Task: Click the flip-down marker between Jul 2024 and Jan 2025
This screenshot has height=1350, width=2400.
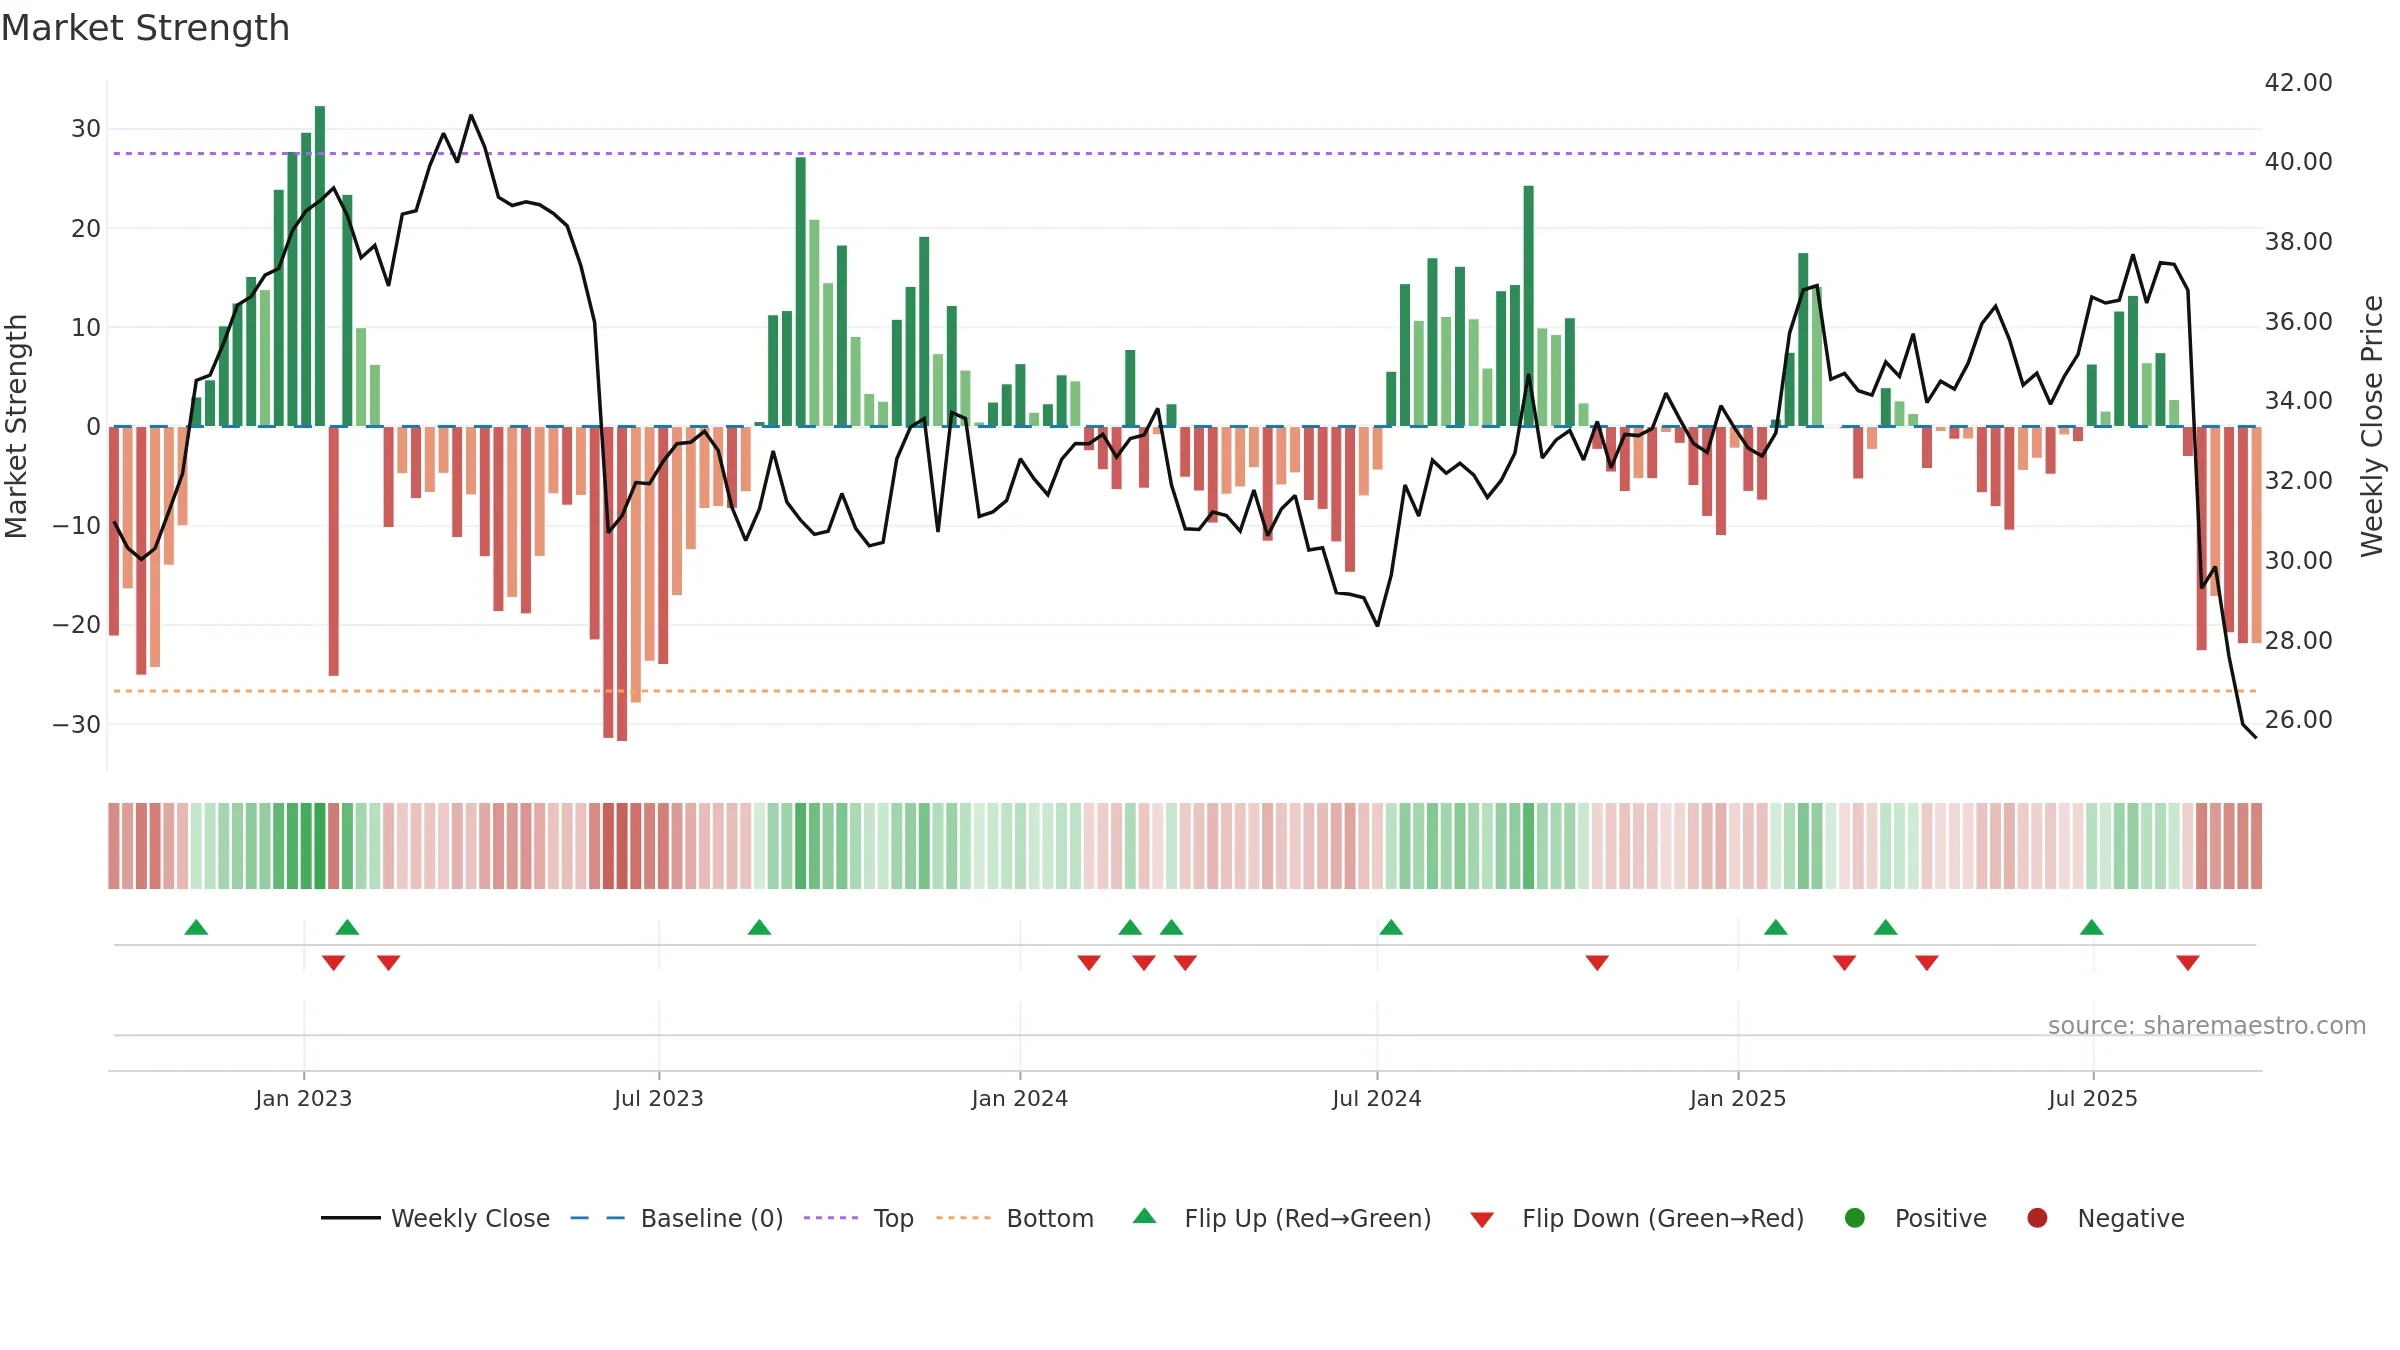Action: click(1597, 962)
